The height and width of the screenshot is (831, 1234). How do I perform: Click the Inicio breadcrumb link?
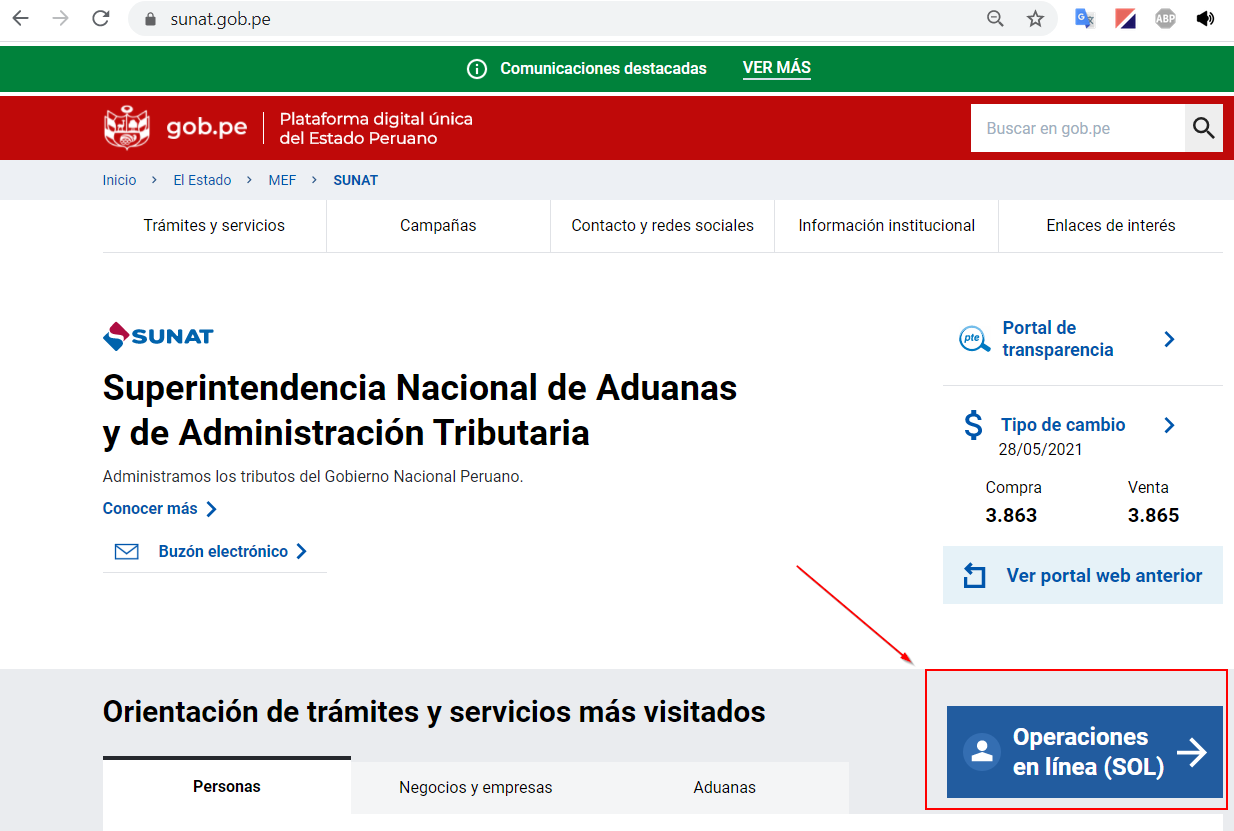point(119,180)
